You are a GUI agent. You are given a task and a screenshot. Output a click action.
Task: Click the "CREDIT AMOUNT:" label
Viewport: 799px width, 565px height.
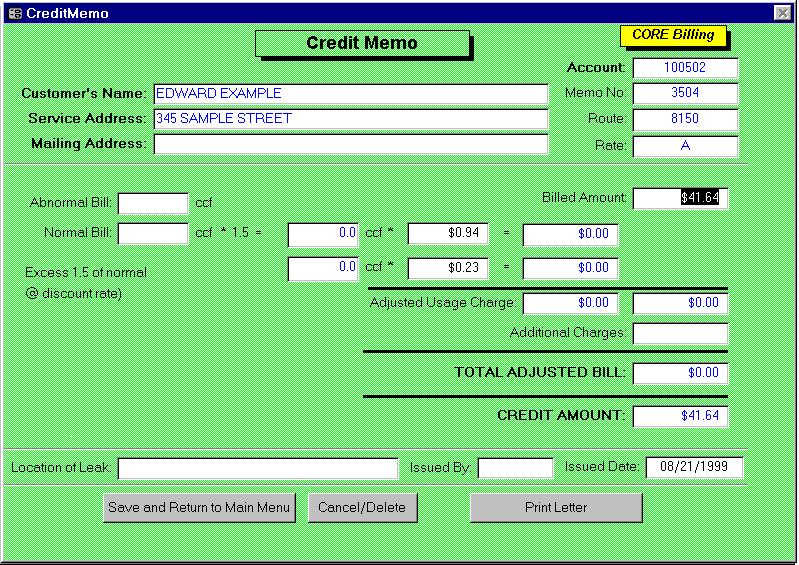click(561, 415)
